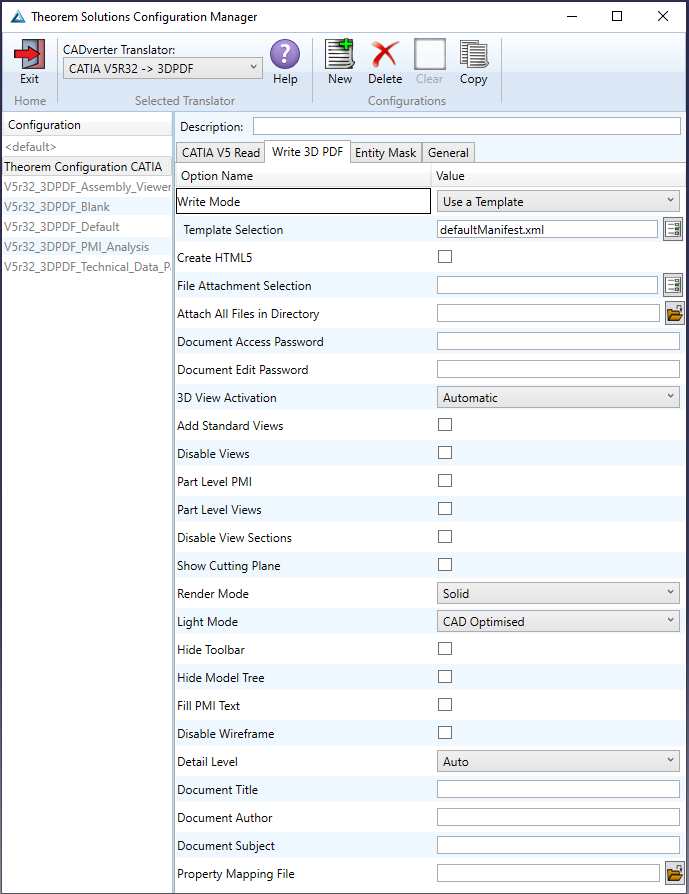Browse folder for Property Mapping File
Image resolution: width=689 pixels, height=894 pixels.
pyautogui.click(x=674, y=873)
